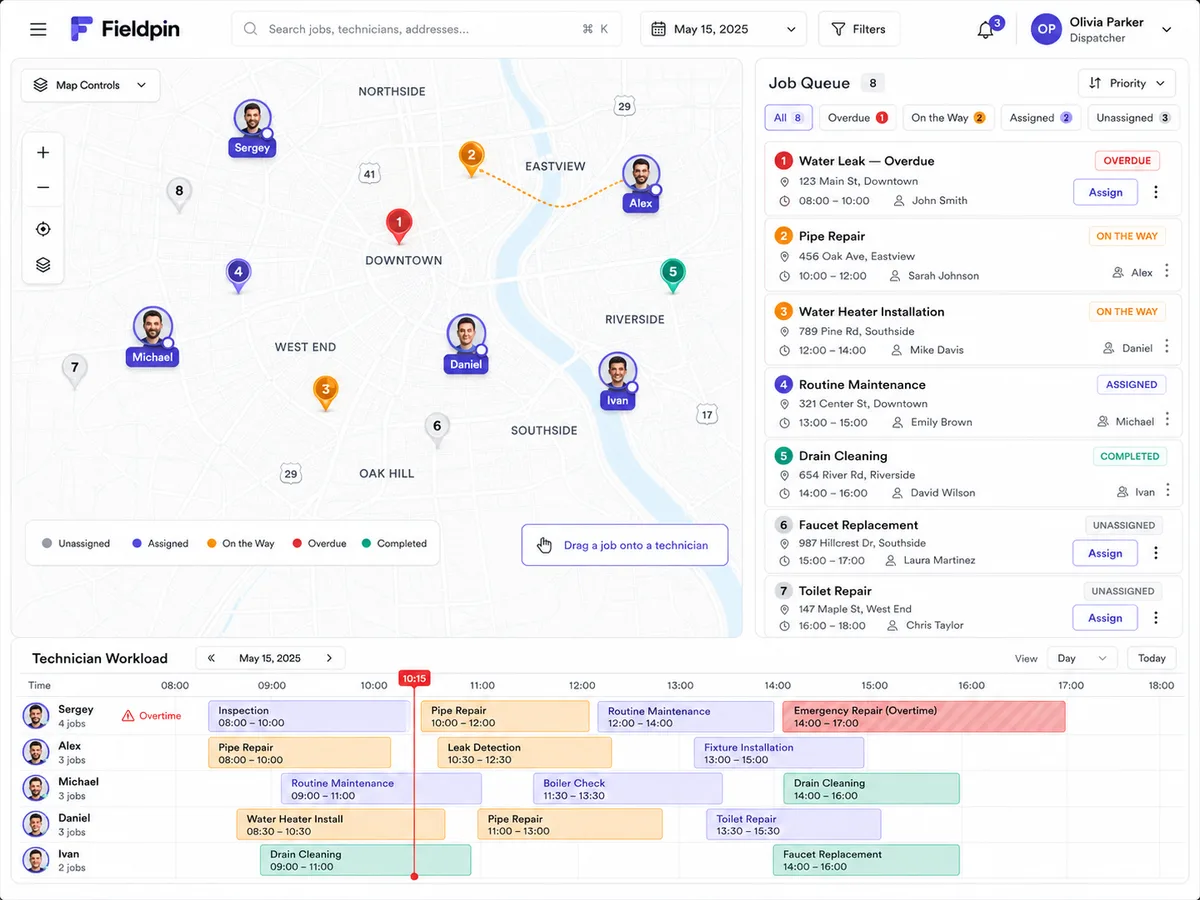Select gray map pin 7
1200x900 pixels.
pos(74,371)
